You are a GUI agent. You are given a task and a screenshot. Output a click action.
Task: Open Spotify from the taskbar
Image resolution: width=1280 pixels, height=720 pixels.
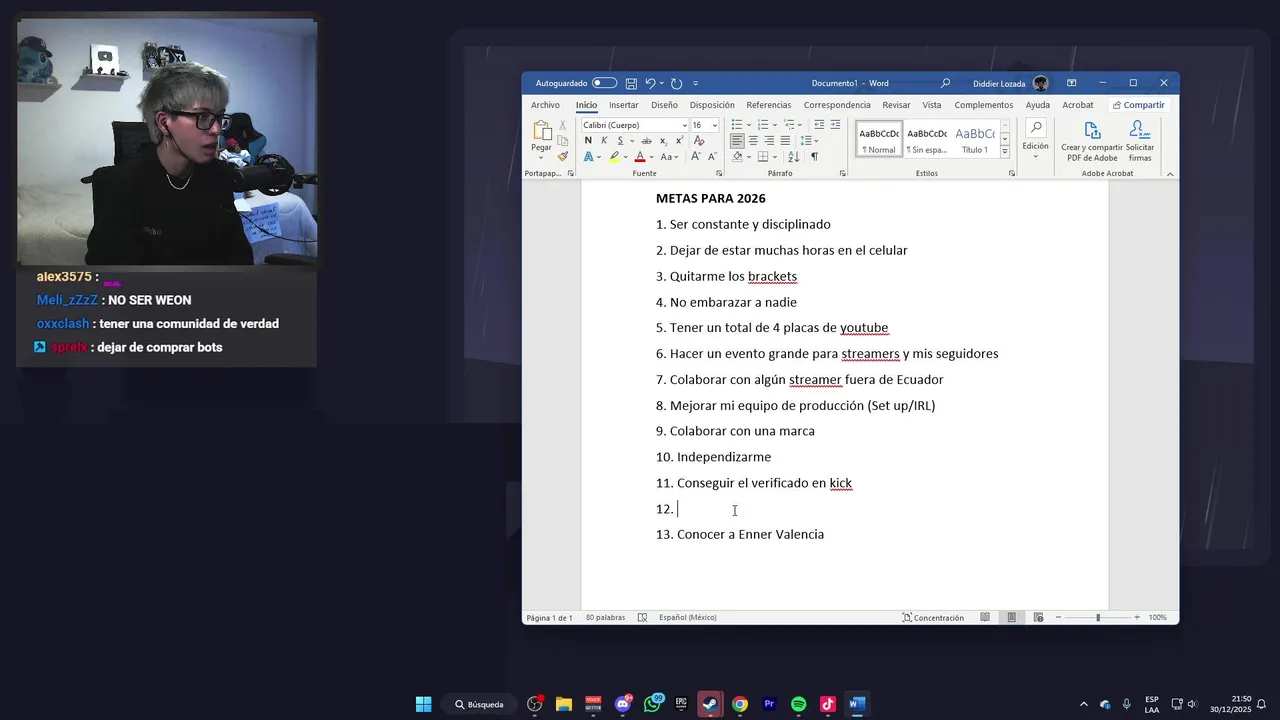pos(798,704)
